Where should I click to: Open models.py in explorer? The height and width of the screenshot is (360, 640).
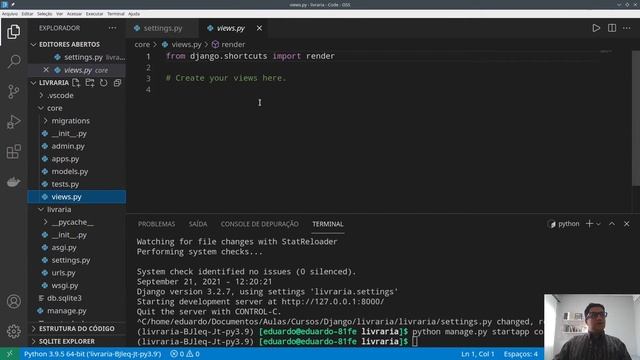[70, 171]
